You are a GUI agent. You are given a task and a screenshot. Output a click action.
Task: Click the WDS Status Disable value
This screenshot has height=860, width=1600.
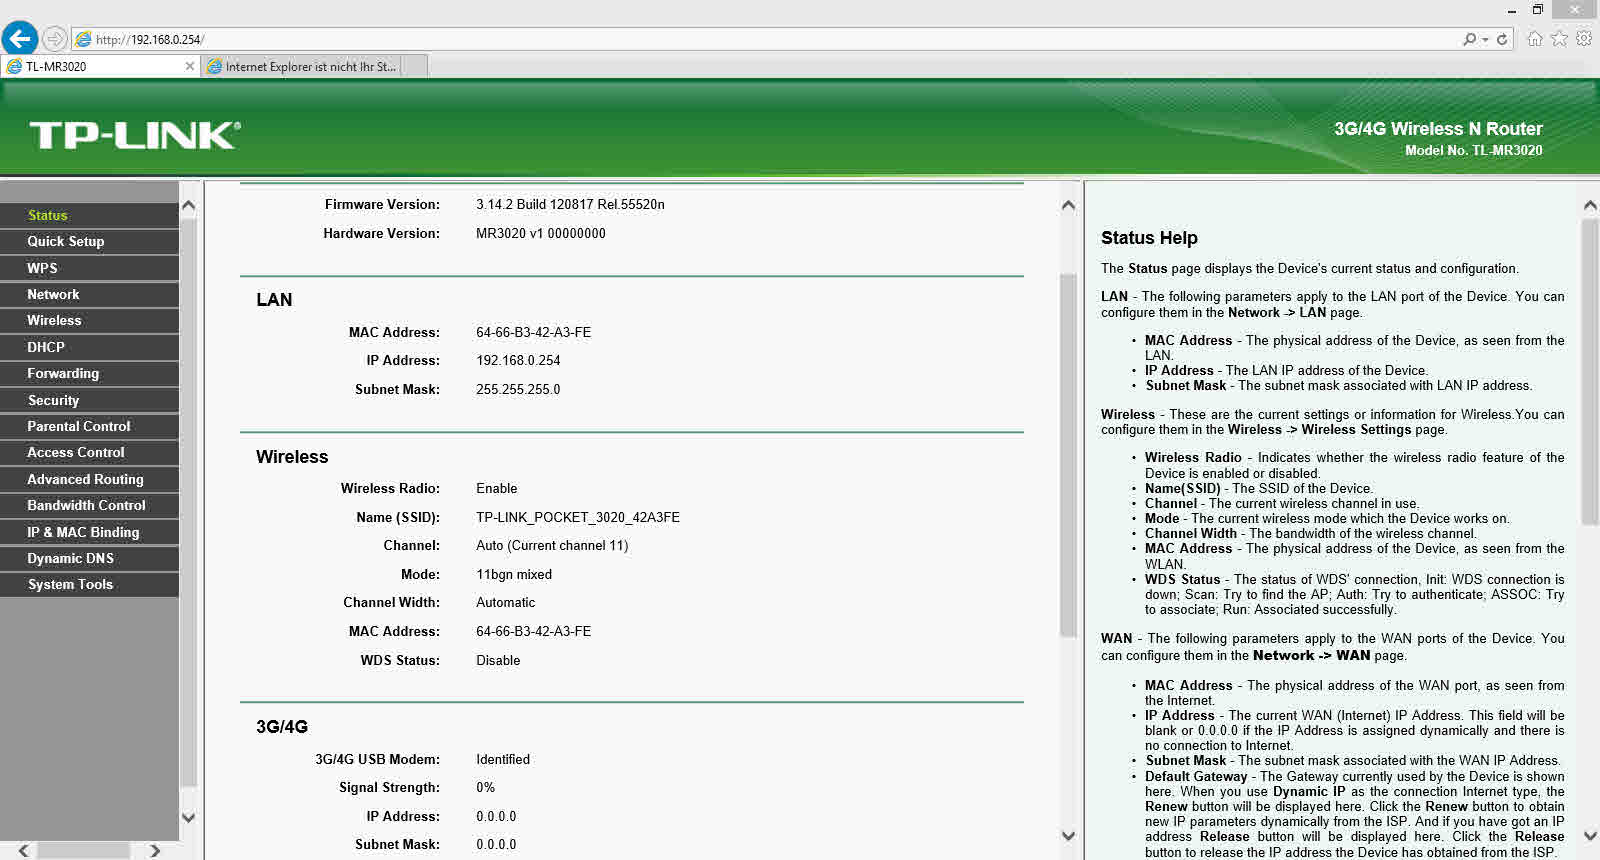coord(498,660)
